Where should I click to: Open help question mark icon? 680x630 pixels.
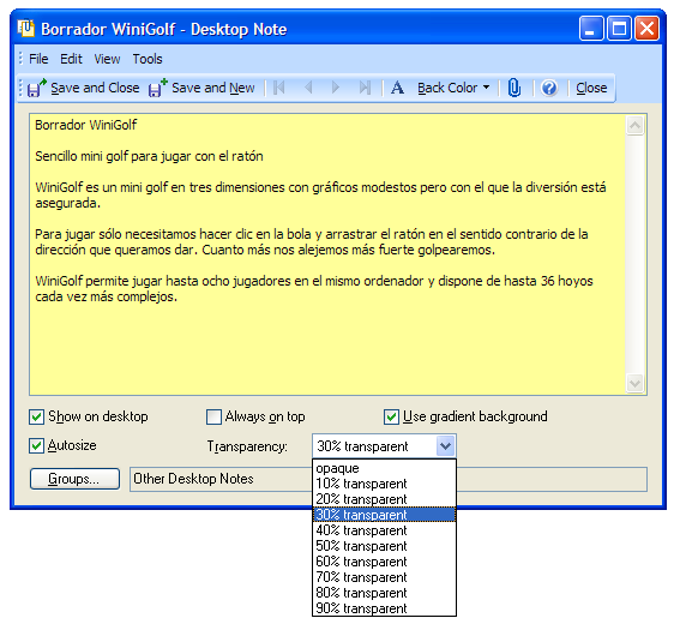click(x=549, y=88)
